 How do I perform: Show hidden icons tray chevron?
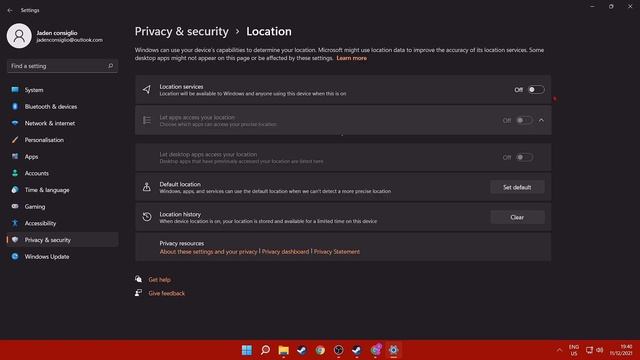559,350
